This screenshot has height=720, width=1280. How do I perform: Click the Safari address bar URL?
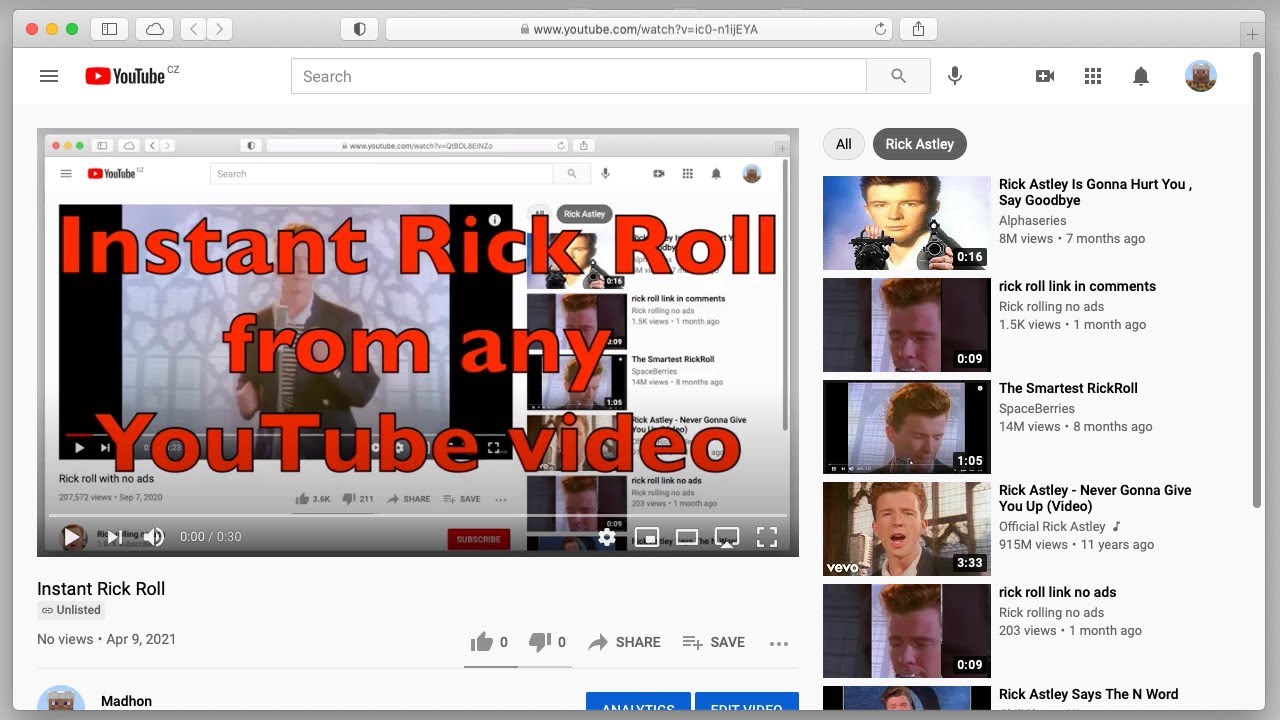[645, 29]
